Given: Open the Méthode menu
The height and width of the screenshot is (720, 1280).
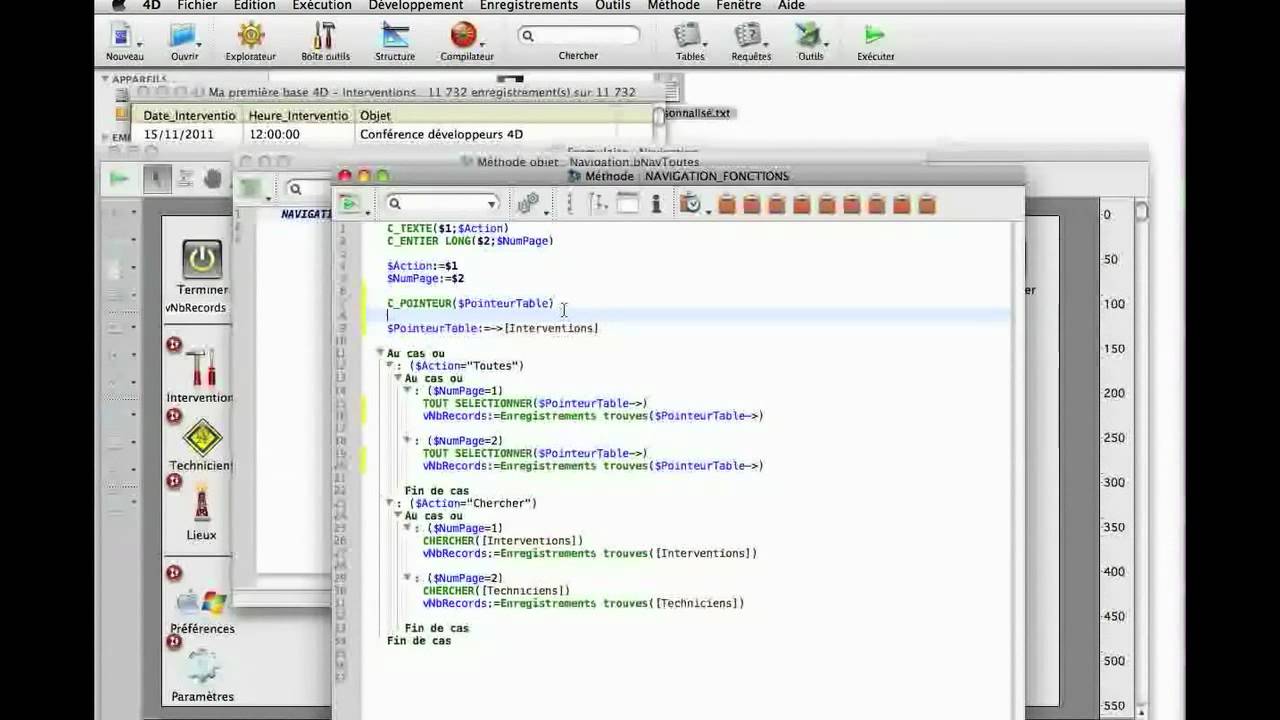Looking at the screenshot, I should [674, 5].
